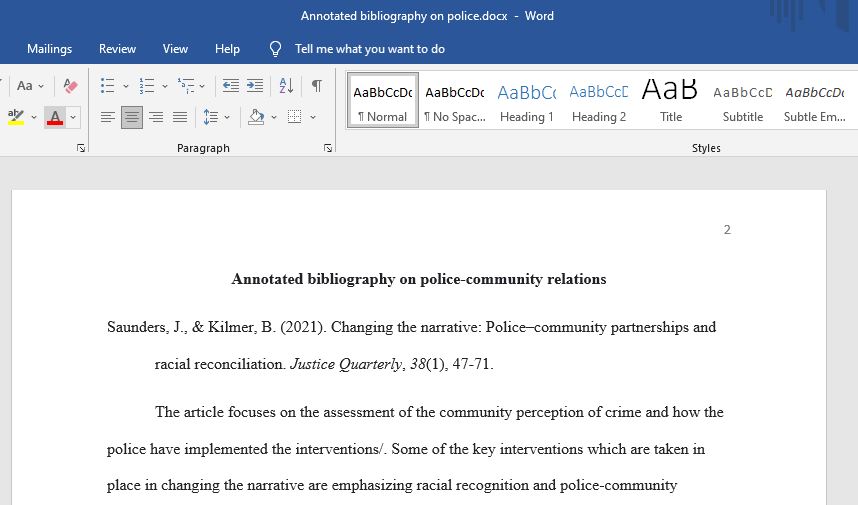This screenshot has height=505, width=858.
Task: Apply paragraph shading with paint bucket
Action: click(x=256, y=117)
